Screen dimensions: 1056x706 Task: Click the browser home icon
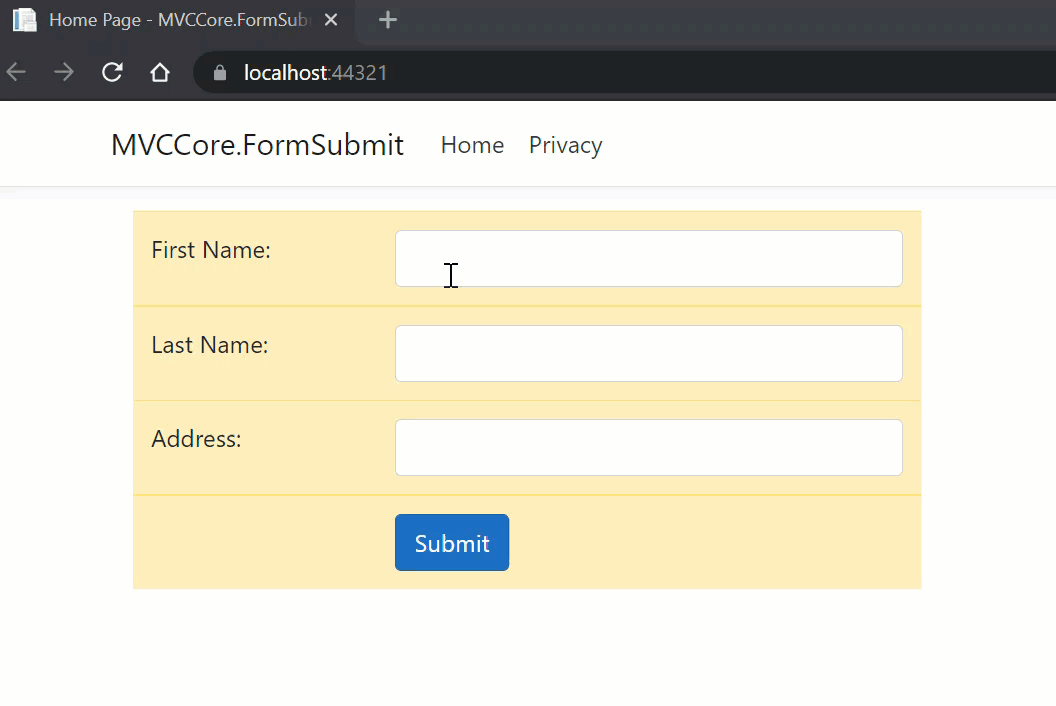[x=160, y=71]
